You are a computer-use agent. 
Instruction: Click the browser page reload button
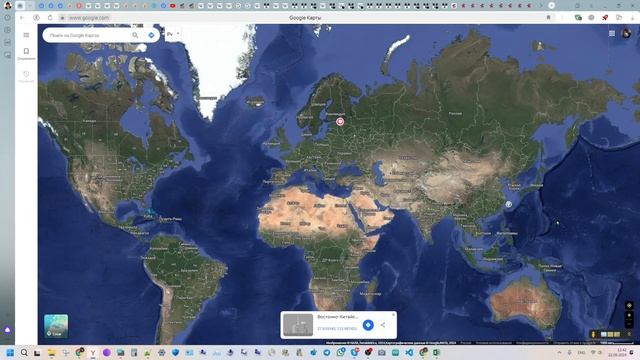[50, 18]
